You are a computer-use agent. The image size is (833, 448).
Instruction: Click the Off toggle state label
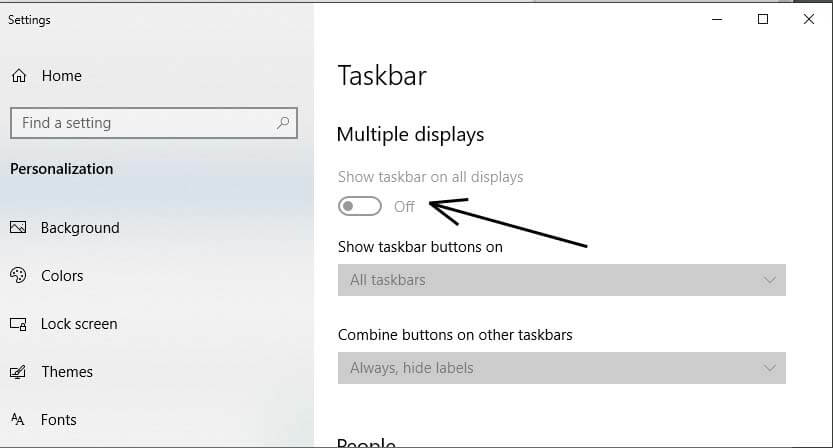coord(404,207)
